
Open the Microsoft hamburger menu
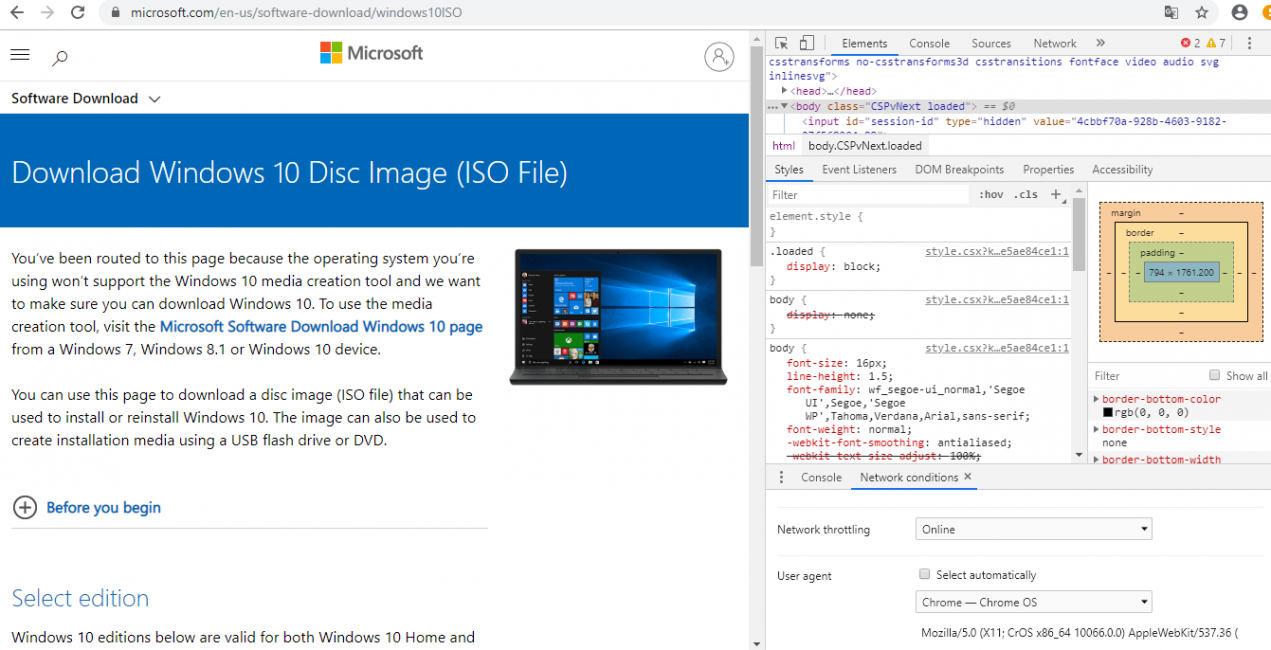20,55
